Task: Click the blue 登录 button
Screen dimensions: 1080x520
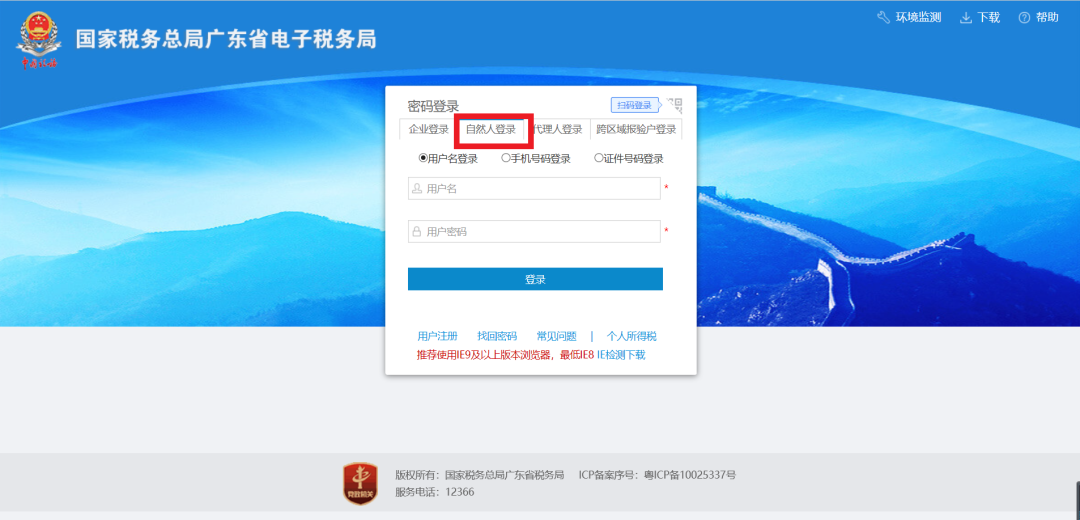Action: (x=535, y=279)
